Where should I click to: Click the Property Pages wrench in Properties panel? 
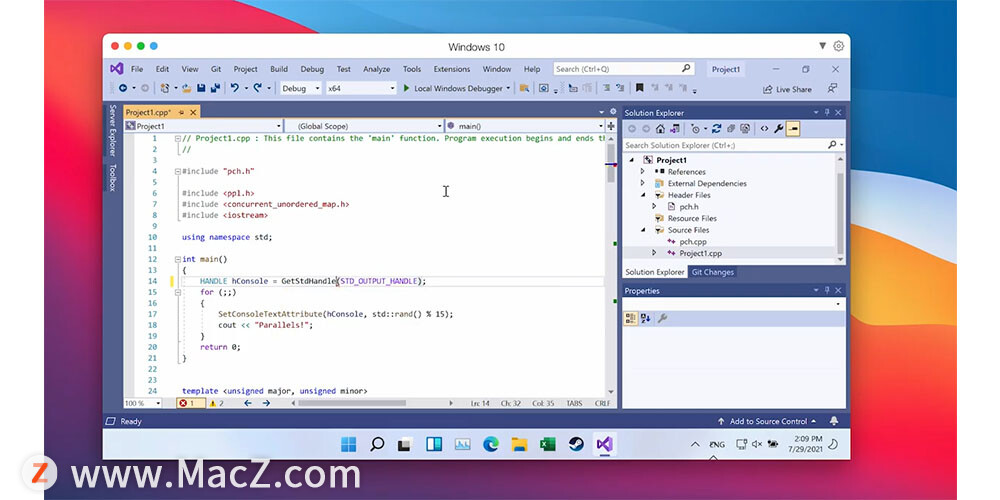click(662, 318)
